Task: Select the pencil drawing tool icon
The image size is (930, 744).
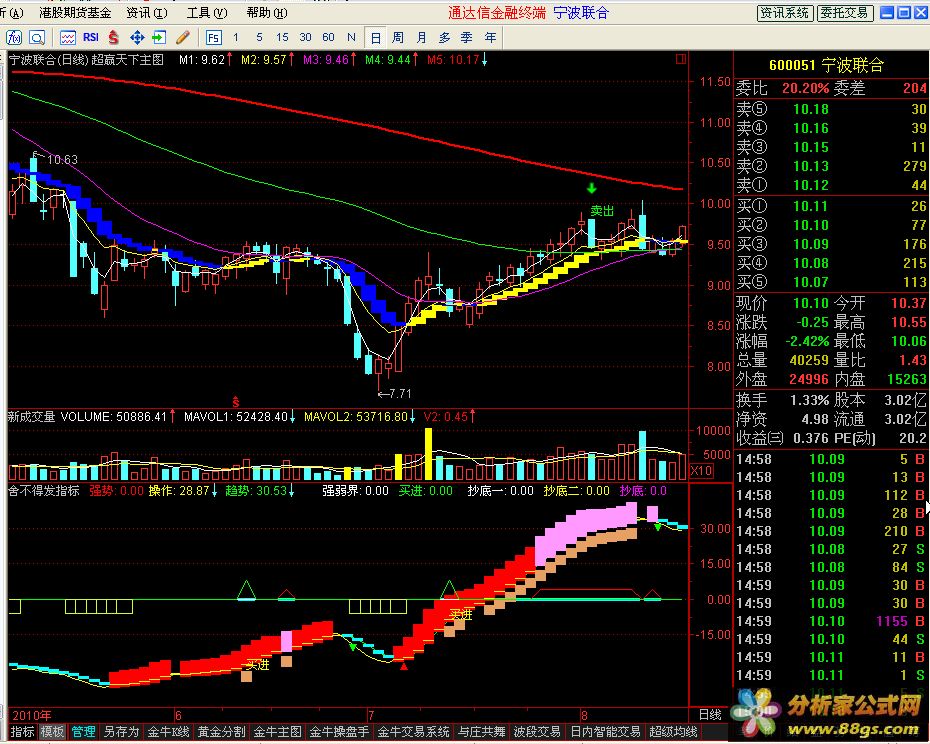Action: click(x=183, y=38)
